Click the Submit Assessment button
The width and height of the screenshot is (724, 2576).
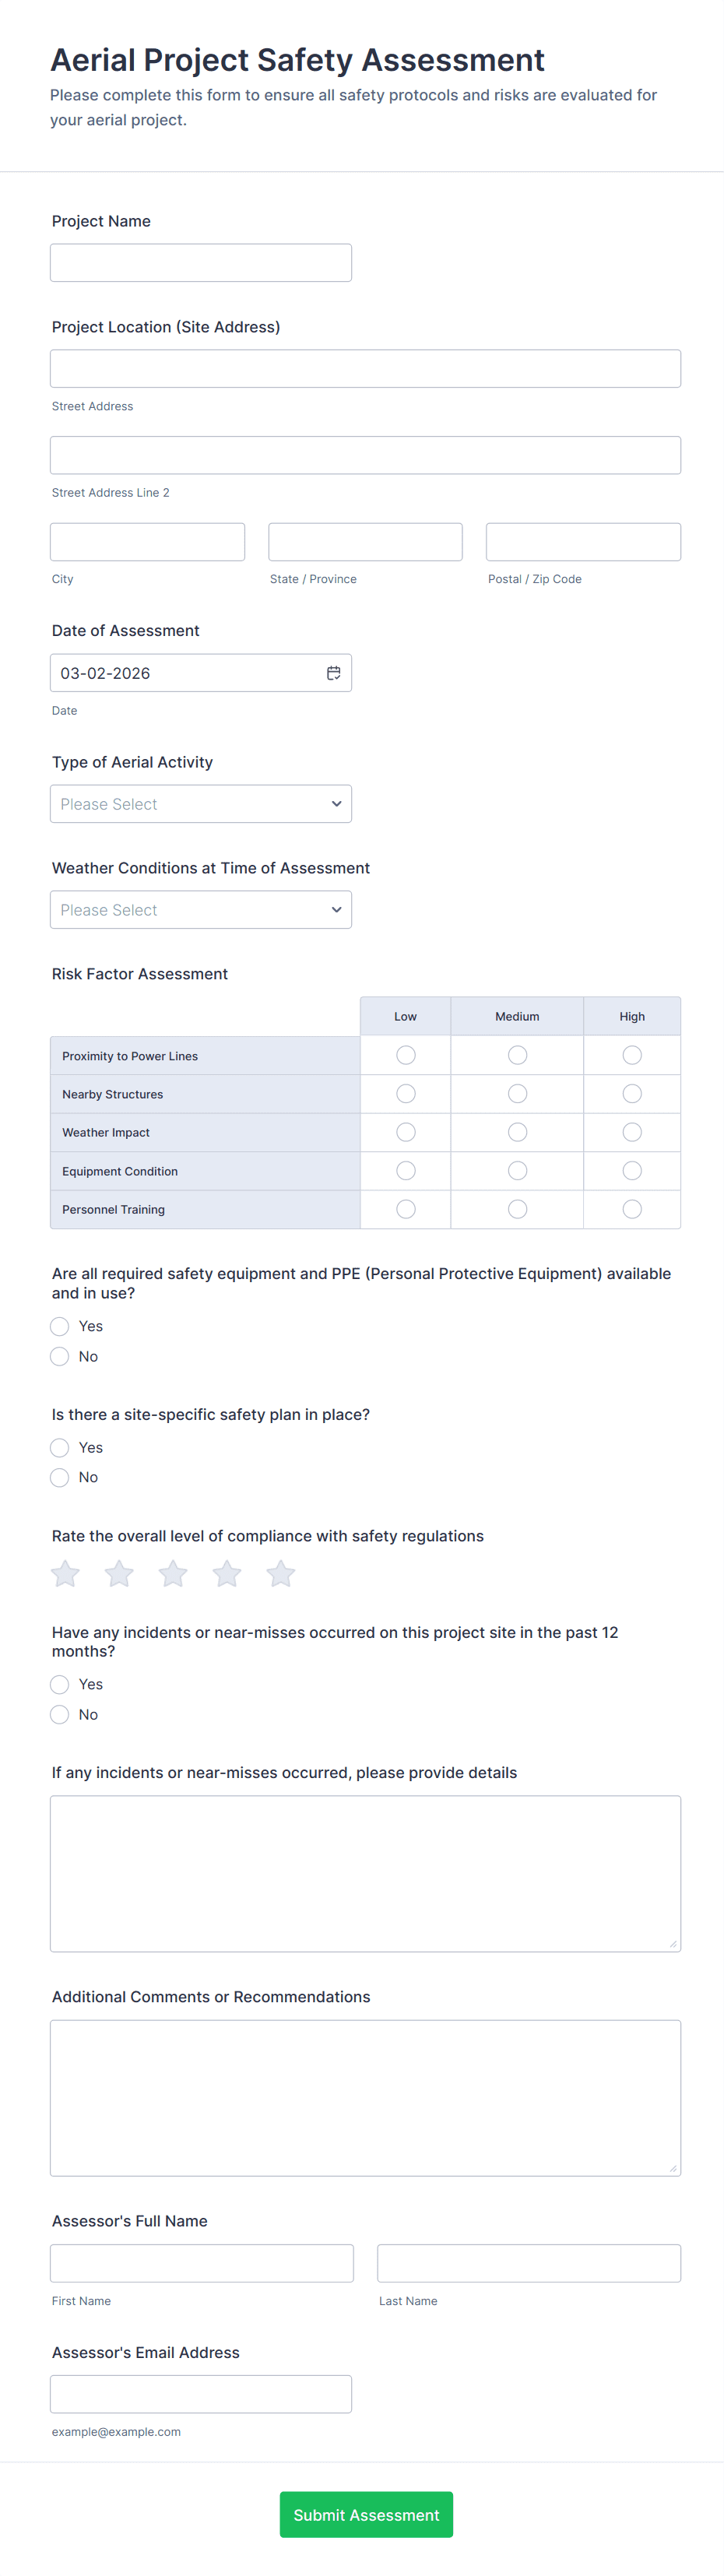point(366,2514)
